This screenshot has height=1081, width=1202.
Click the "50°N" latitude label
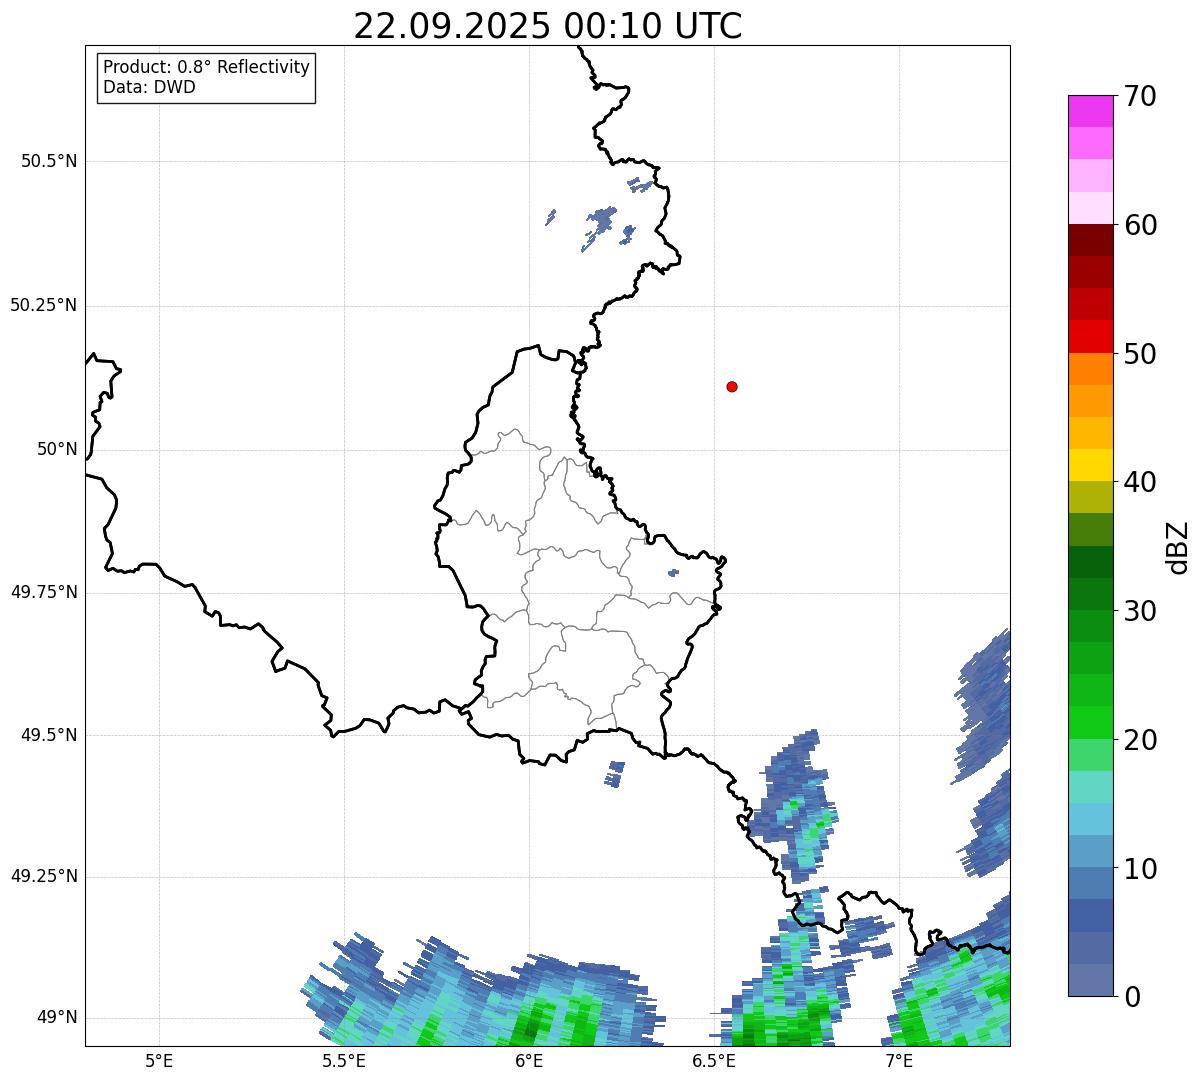coord(57,449)
